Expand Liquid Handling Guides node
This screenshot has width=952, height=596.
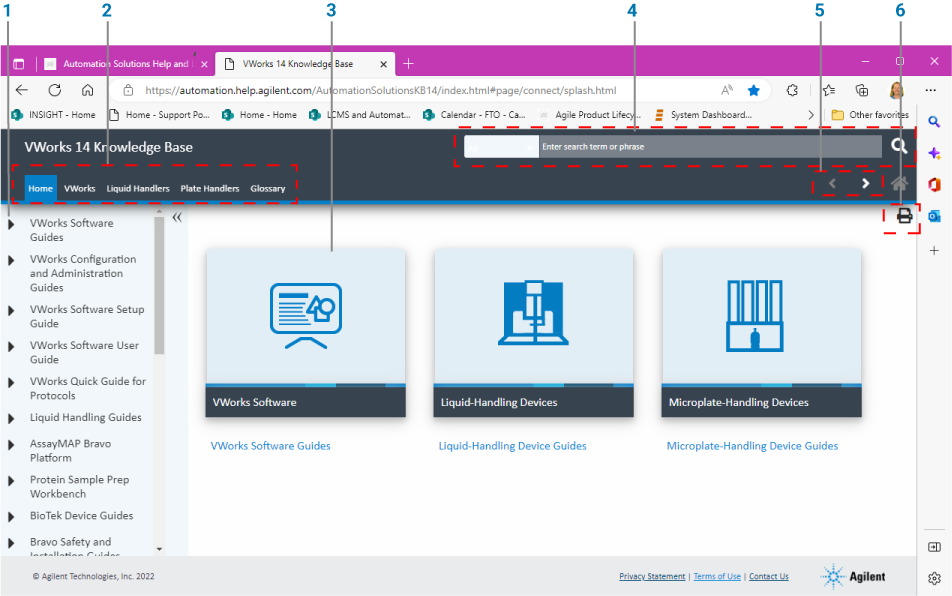[11, 419]
